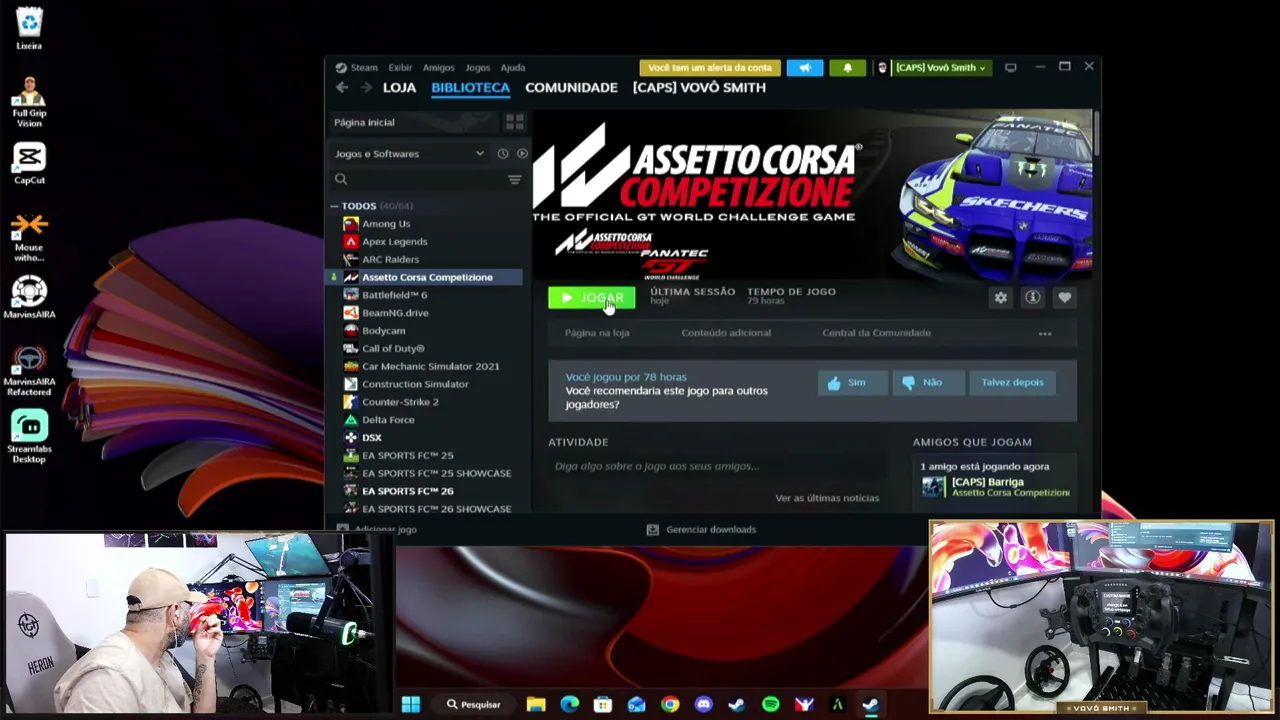Image resolution: width=1280 pixels, height=720 pixels.
Task: Open the library advanced filter icon
Action: pos(514,179)
